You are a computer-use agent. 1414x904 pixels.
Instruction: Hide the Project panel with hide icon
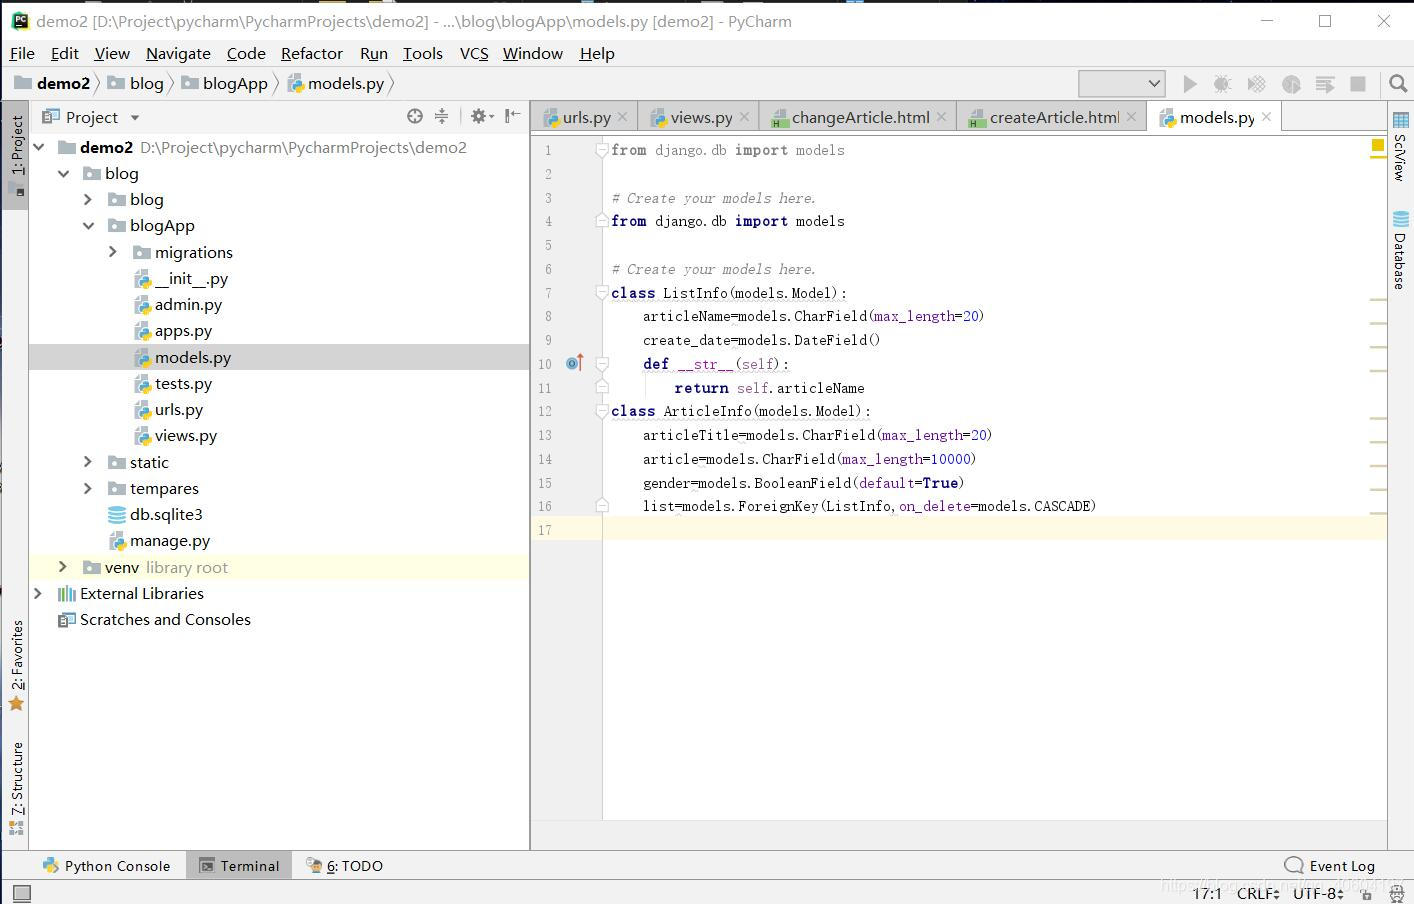coord(512,116)
